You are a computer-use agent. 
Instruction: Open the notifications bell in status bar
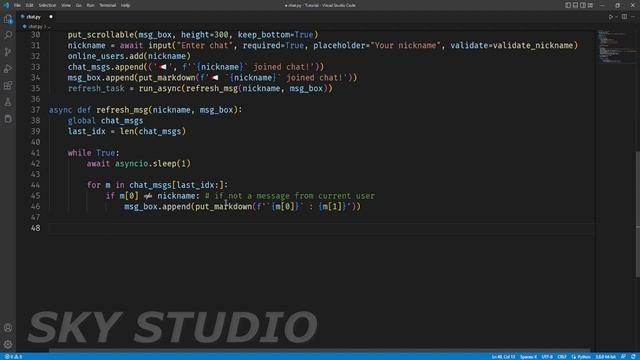[x=633, y=357]
